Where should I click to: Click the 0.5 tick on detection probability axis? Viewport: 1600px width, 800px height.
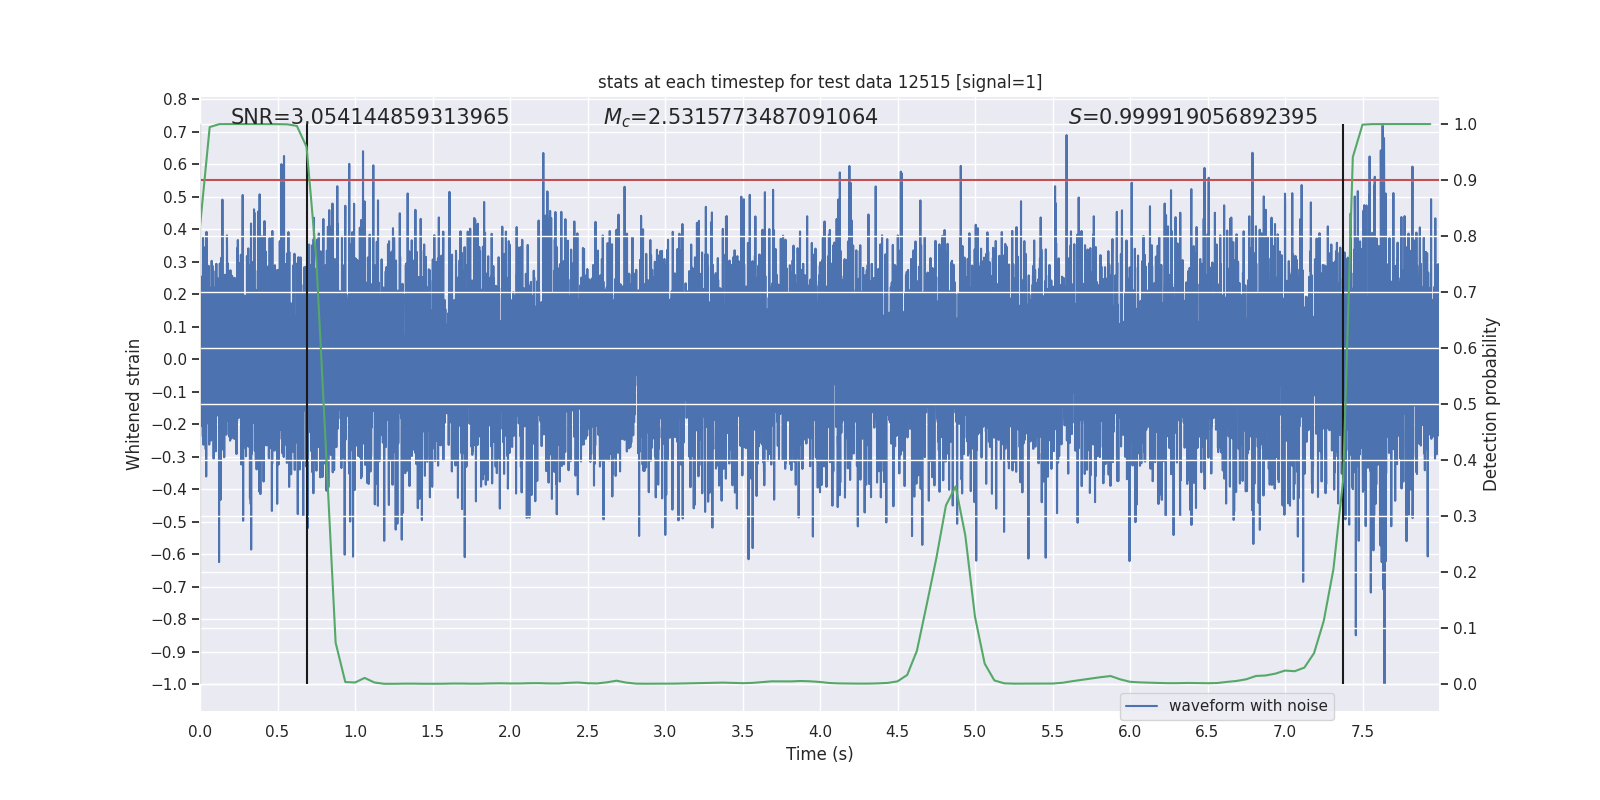point(1465,405)
